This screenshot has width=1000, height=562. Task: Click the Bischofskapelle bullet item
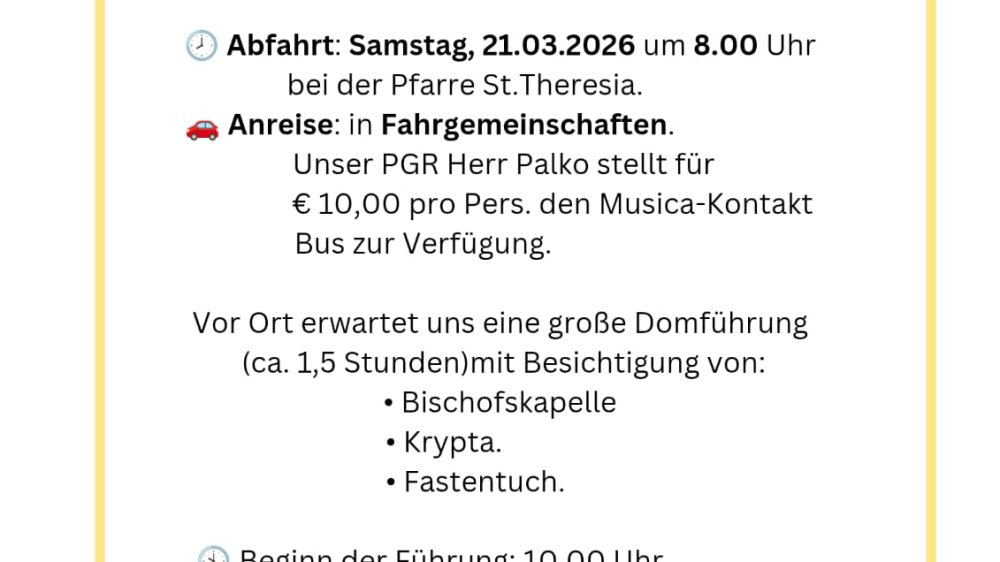click(x=508, y=402)
